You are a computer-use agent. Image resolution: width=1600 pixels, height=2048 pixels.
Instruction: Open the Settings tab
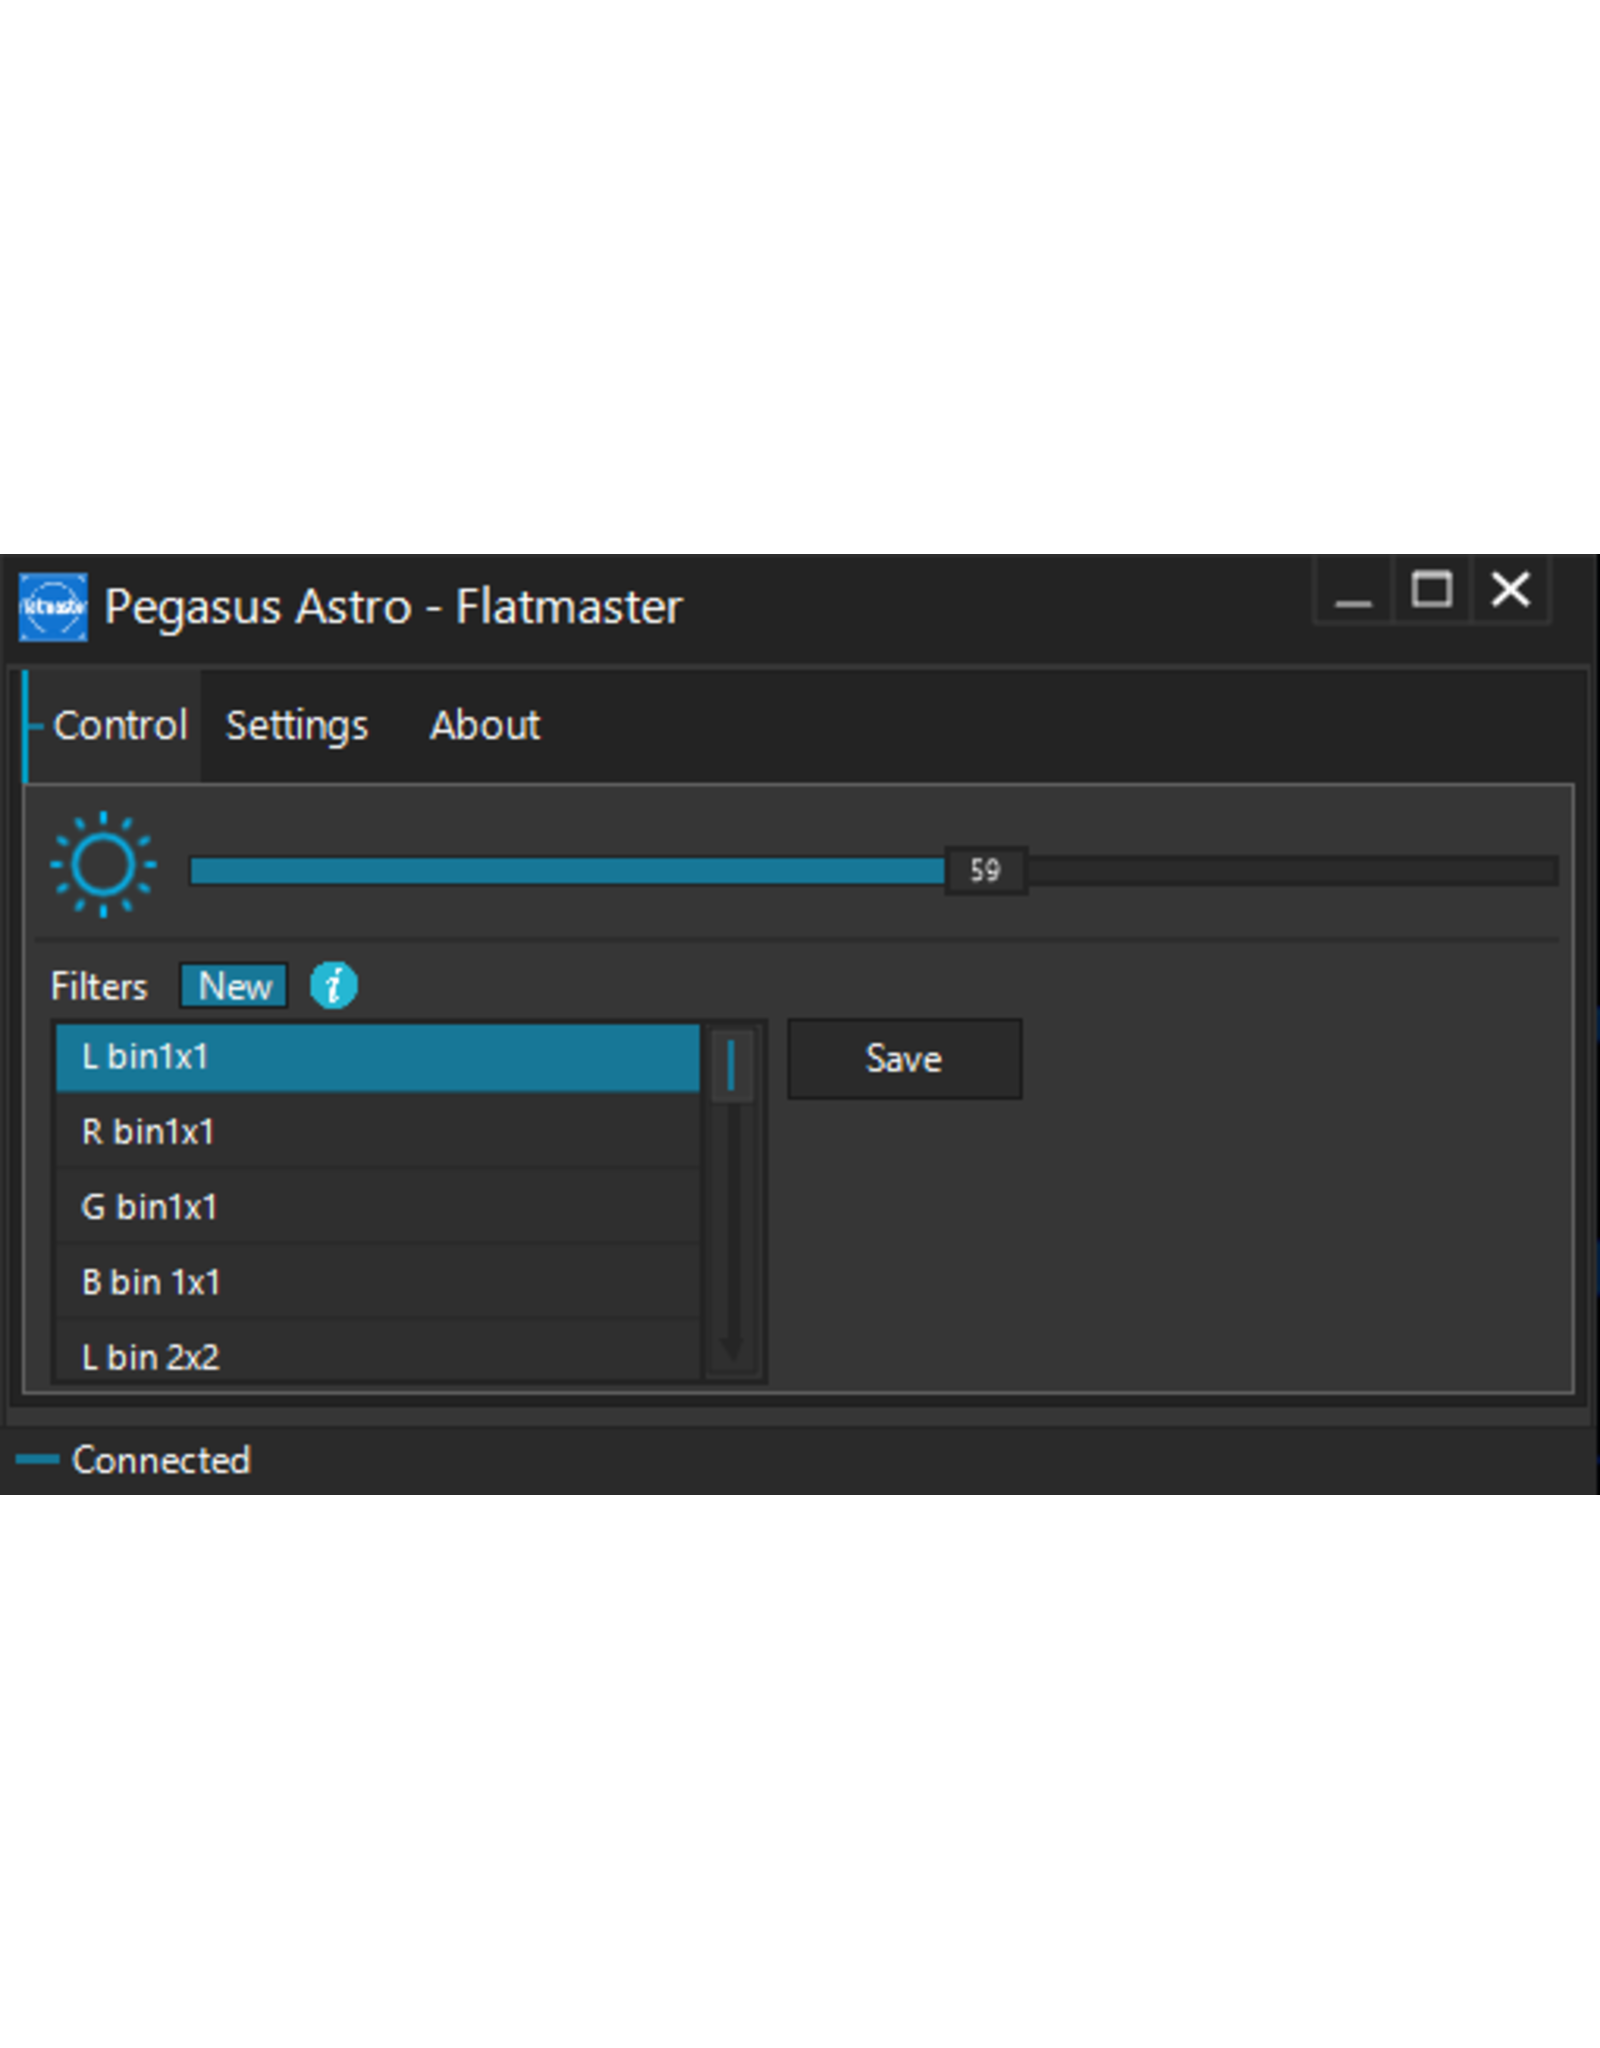click(297, 725)
